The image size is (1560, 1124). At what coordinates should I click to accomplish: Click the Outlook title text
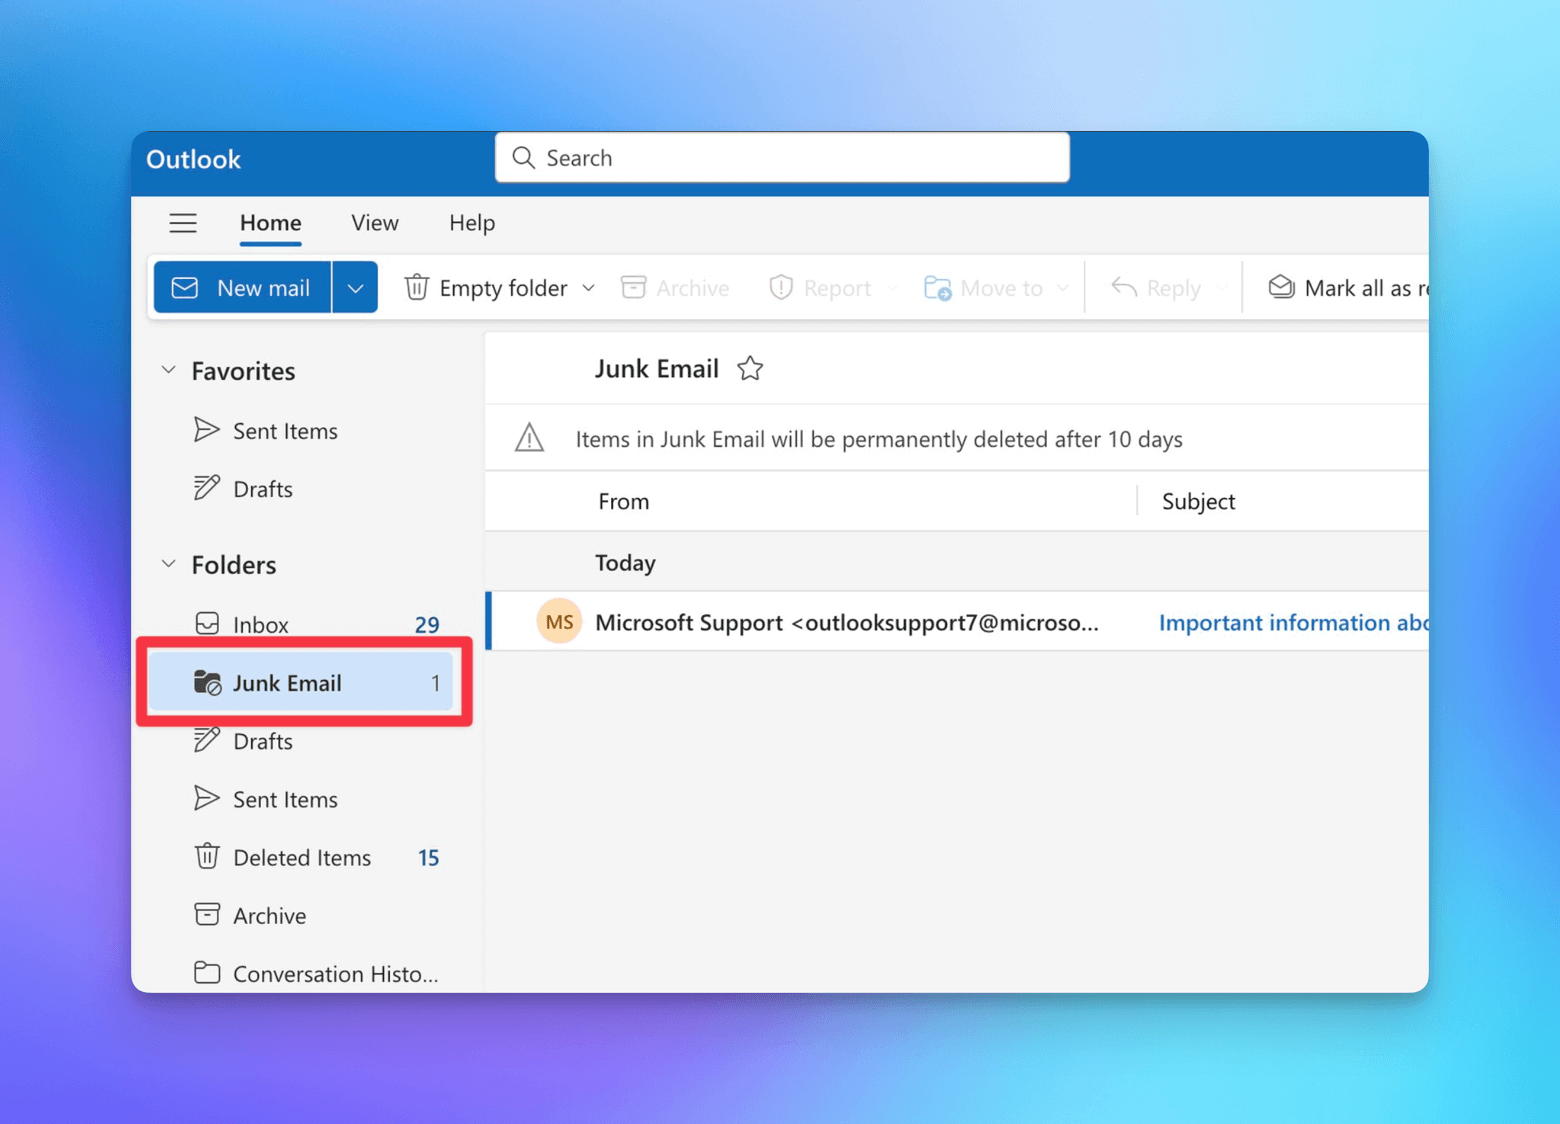(194, 159)
